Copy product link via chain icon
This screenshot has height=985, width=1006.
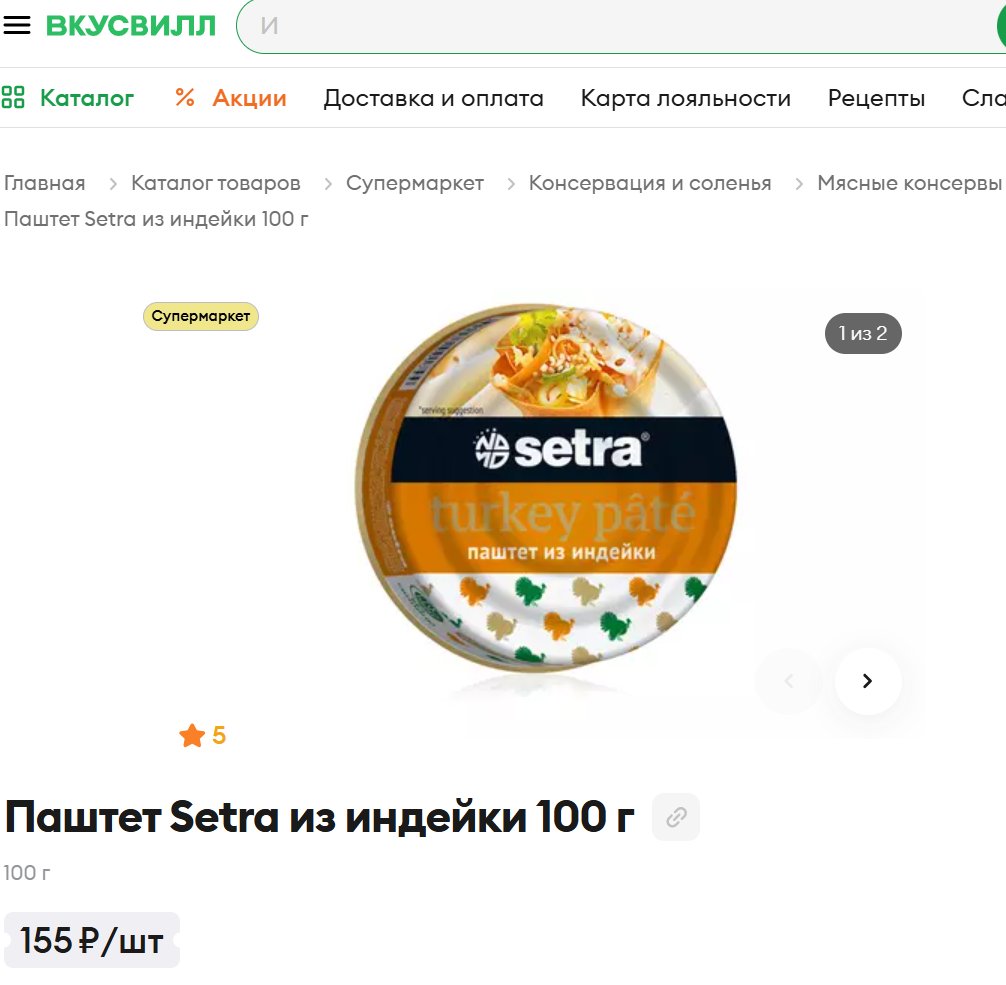tap(676, 818)
